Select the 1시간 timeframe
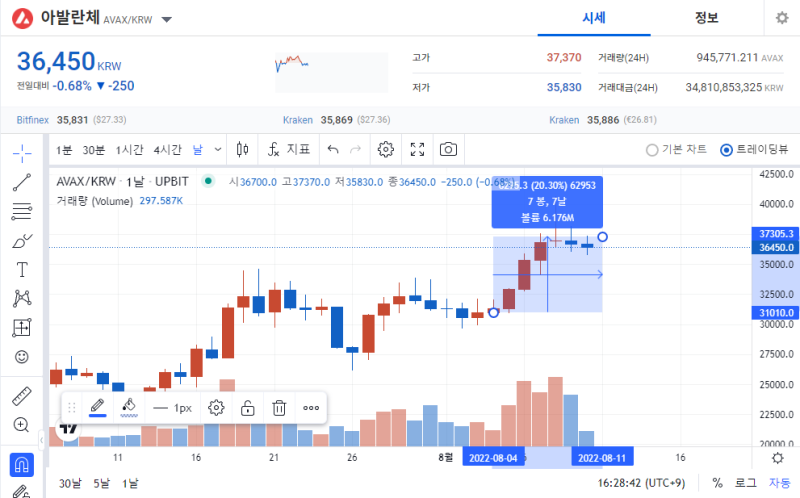The height and width of the screenshot is (498, 800). point(129,150)
